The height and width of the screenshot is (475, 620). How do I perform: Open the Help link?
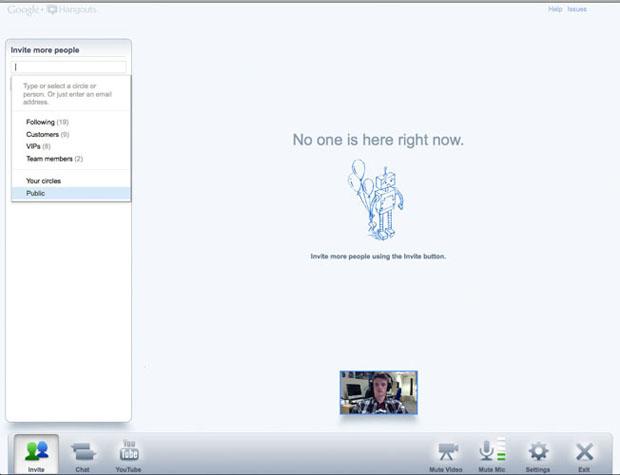click(x=555, y=9)
